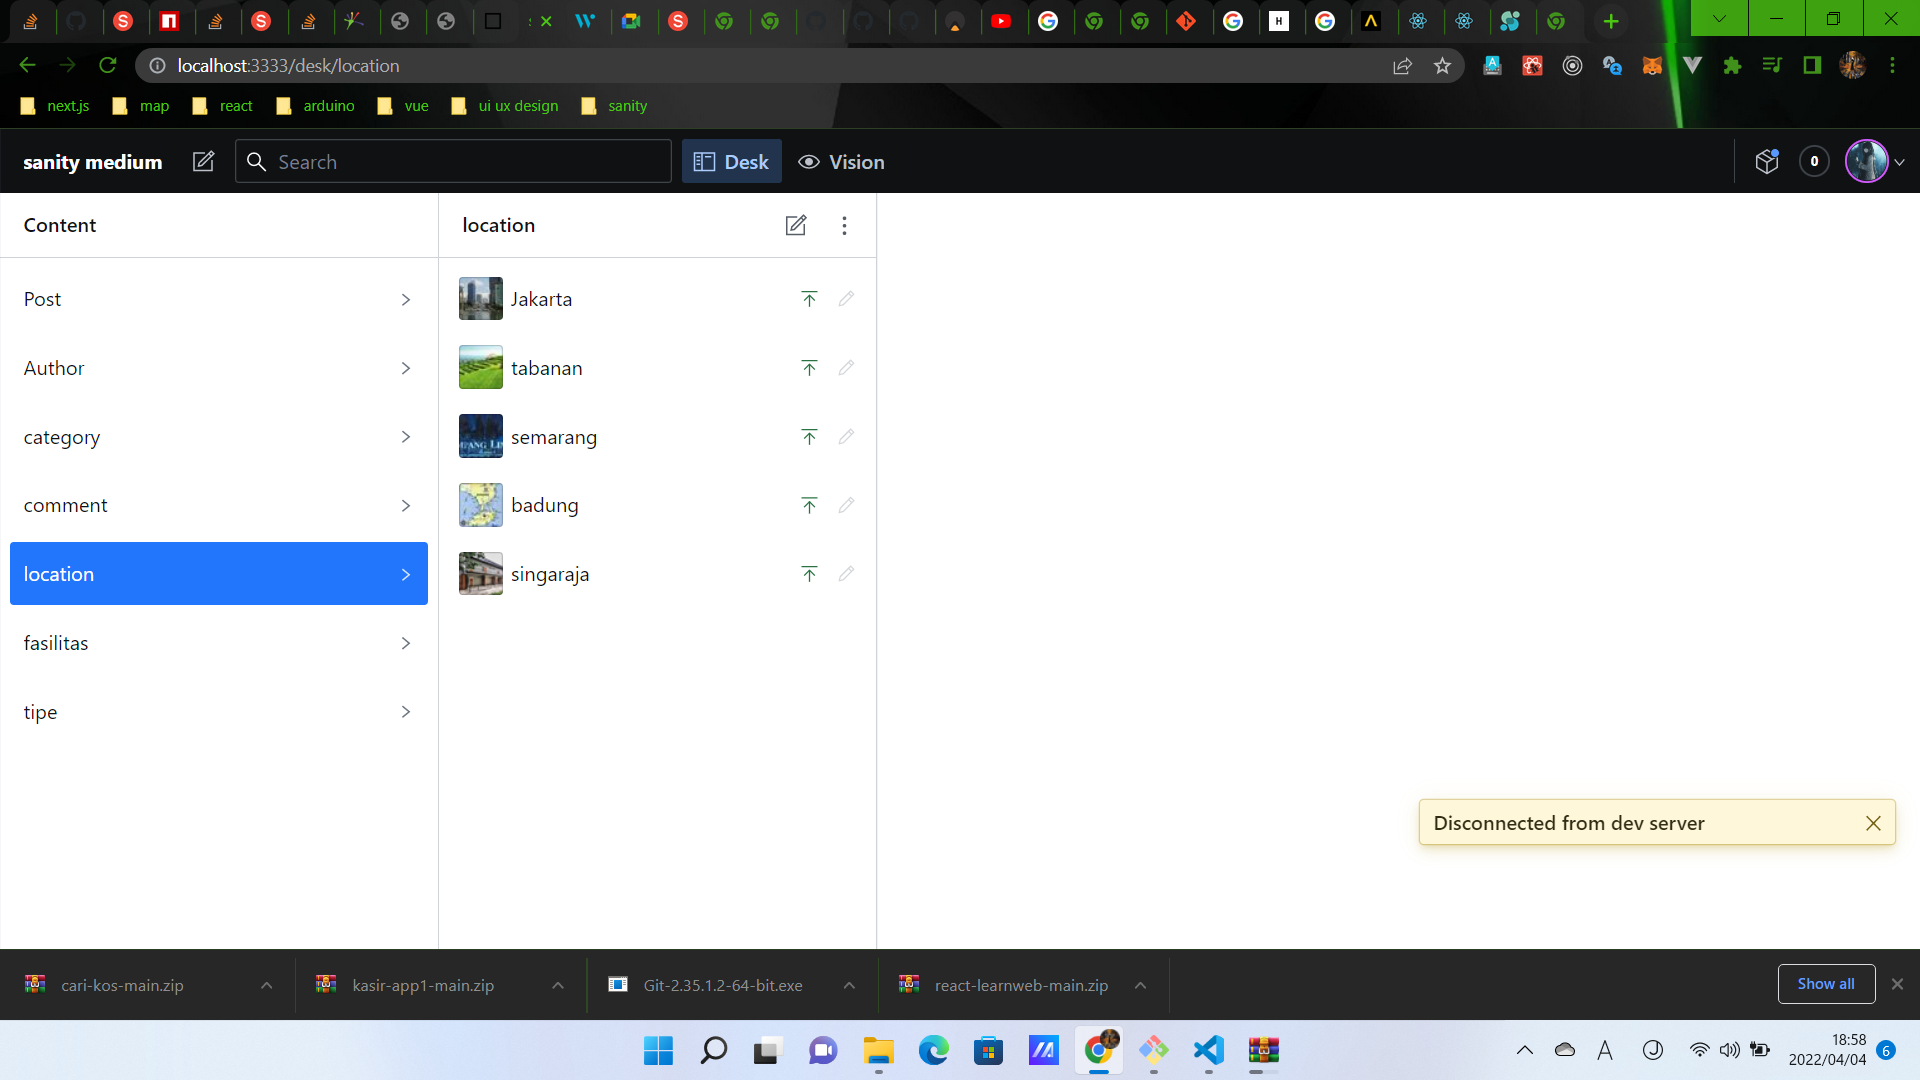
Task: Click the compose icon next to sanity medium
Action: point(203,162)
